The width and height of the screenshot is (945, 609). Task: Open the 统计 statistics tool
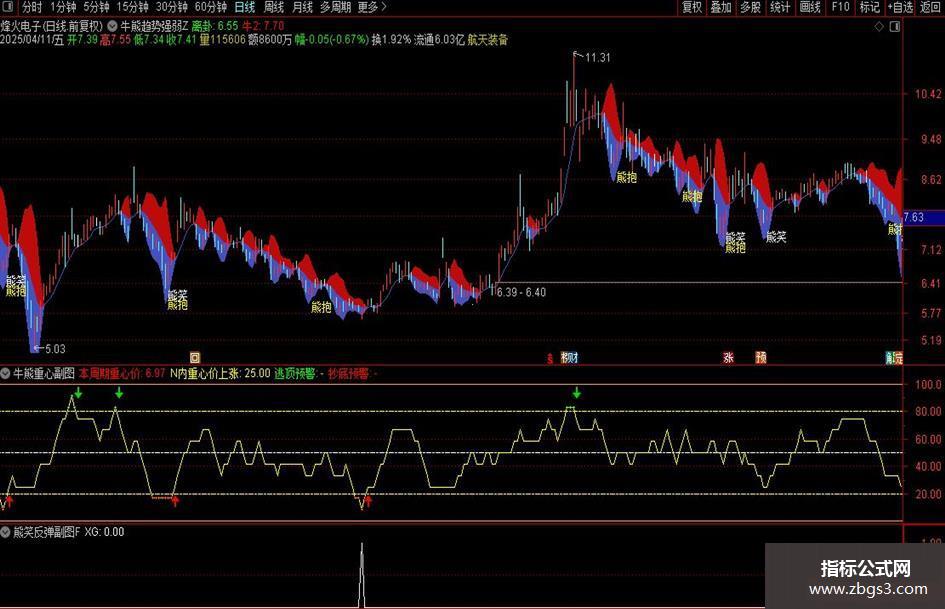(780, 7)
